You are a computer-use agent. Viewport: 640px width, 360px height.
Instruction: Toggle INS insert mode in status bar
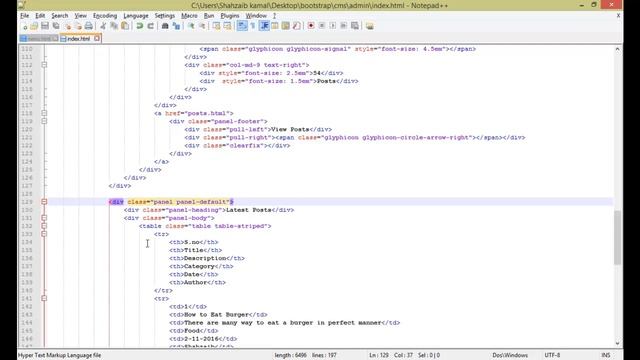606,355
